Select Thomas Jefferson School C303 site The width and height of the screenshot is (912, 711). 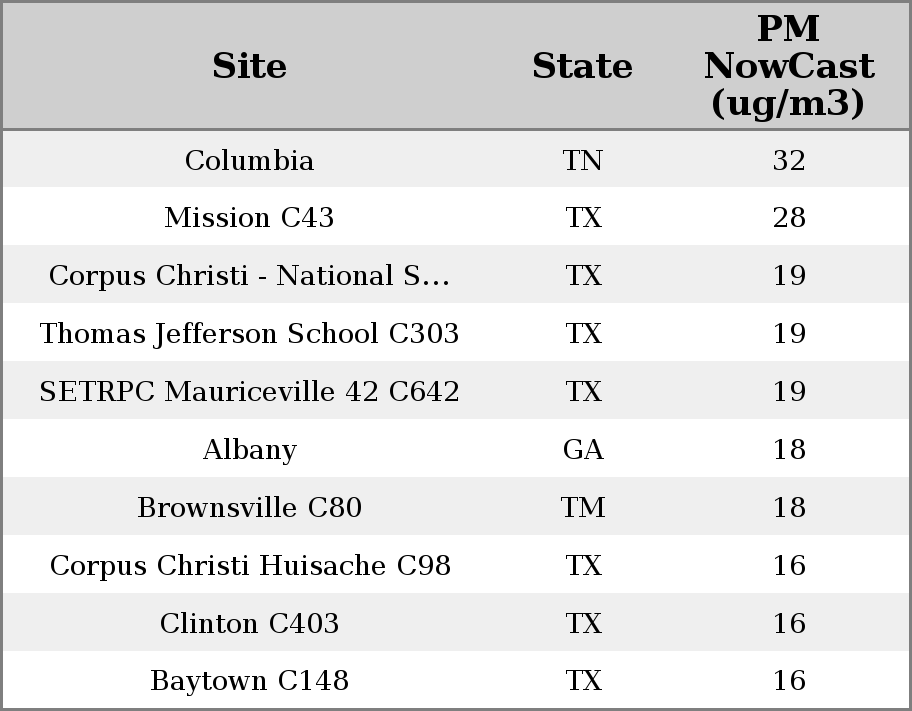pyautogui.click(x=249, y=334)
